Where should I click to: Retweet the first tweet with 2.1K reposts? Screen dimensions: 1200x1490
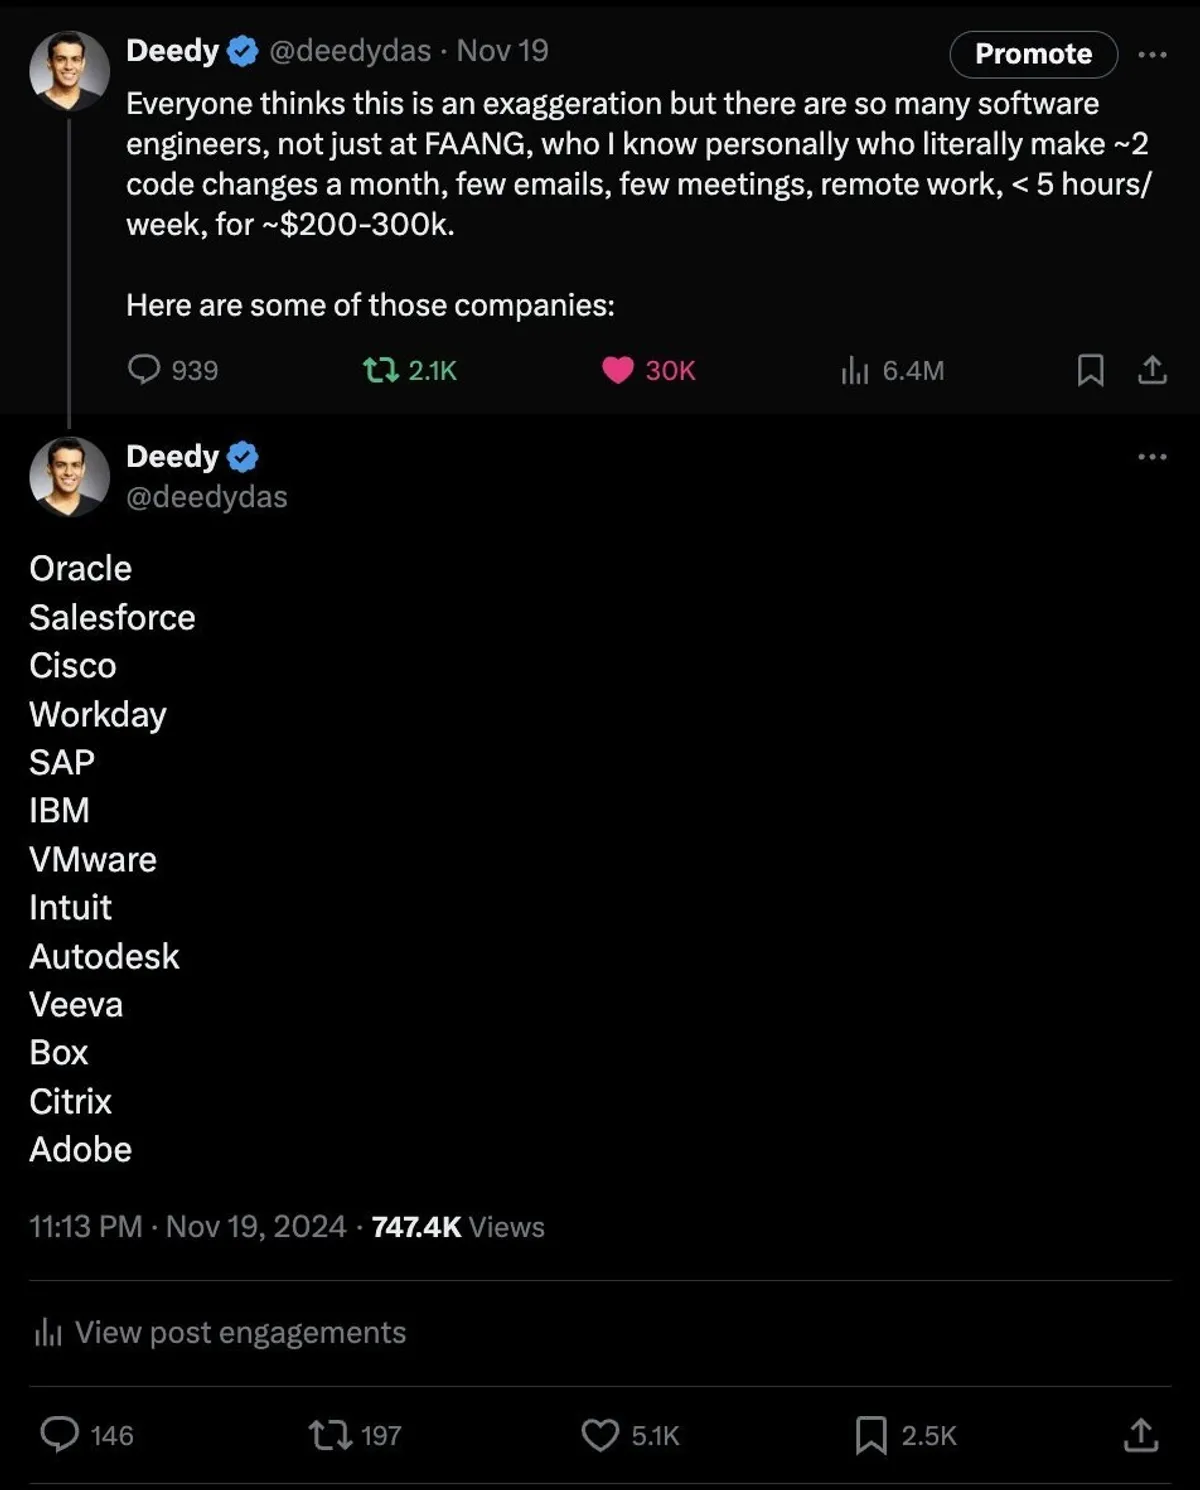(380, 371)
